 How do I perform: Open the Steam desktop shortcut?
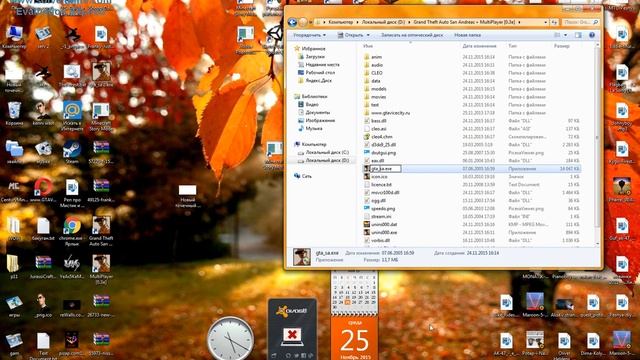(x=72, y=153)
